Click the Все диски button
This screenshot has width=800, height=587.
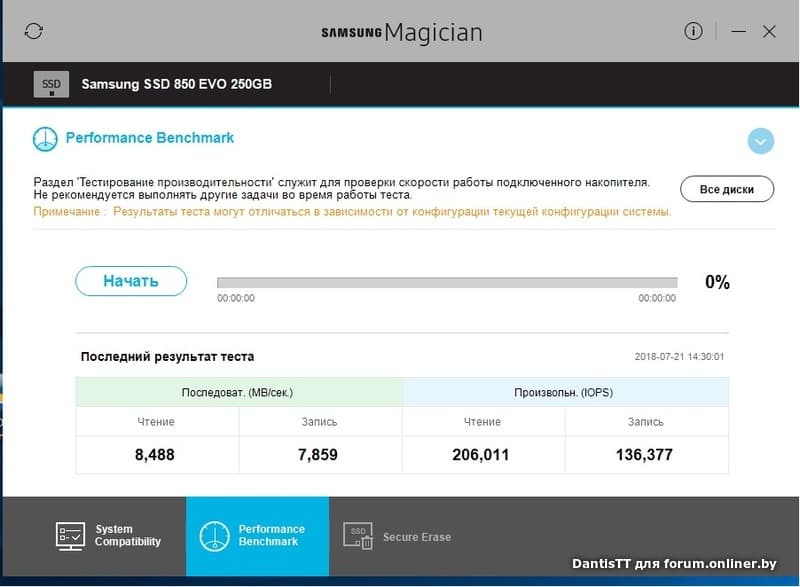(726, 189)
